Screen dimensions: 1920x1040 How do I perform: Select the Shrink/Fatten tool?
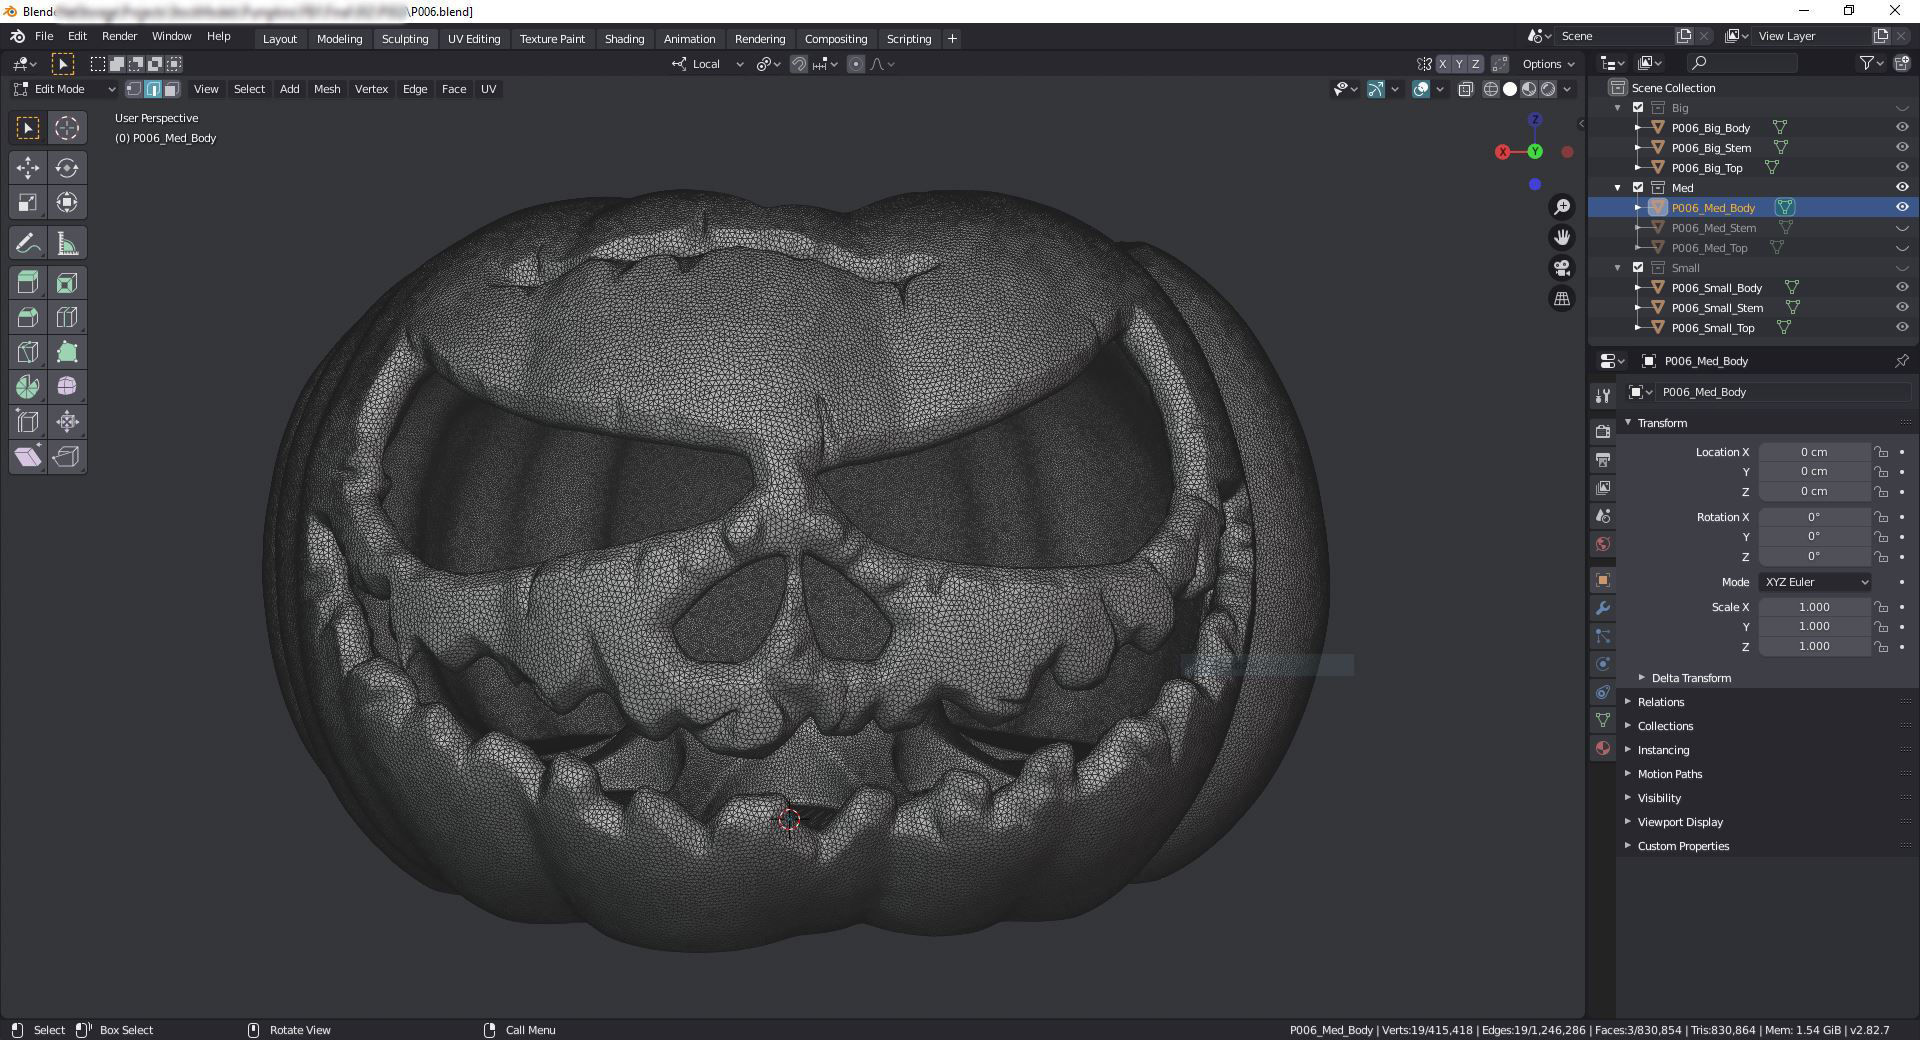pyautogui.click(x=67, y=422)
